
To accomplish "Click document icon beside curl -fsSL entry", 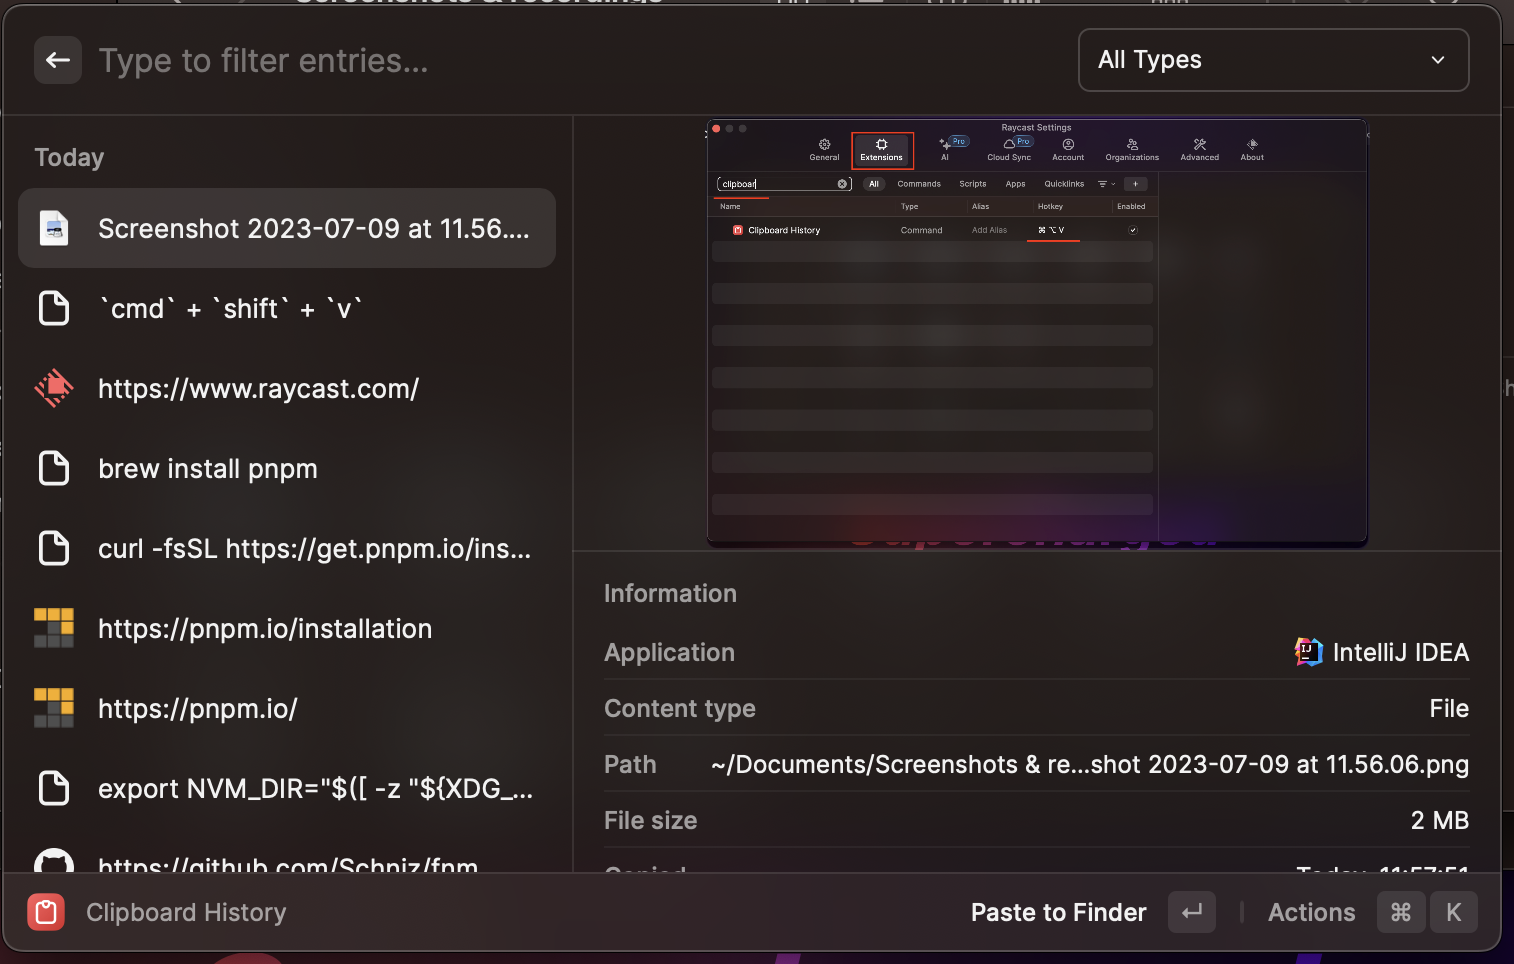I will (x=54, y=548).
